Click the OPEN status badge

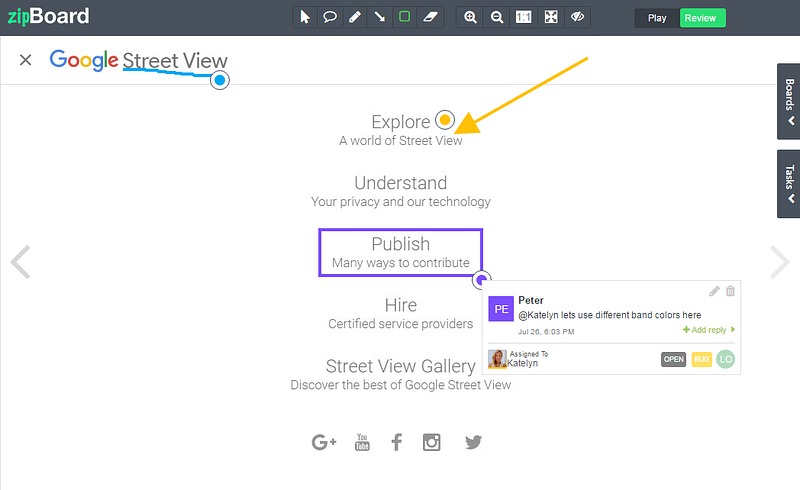pos(673,359)
